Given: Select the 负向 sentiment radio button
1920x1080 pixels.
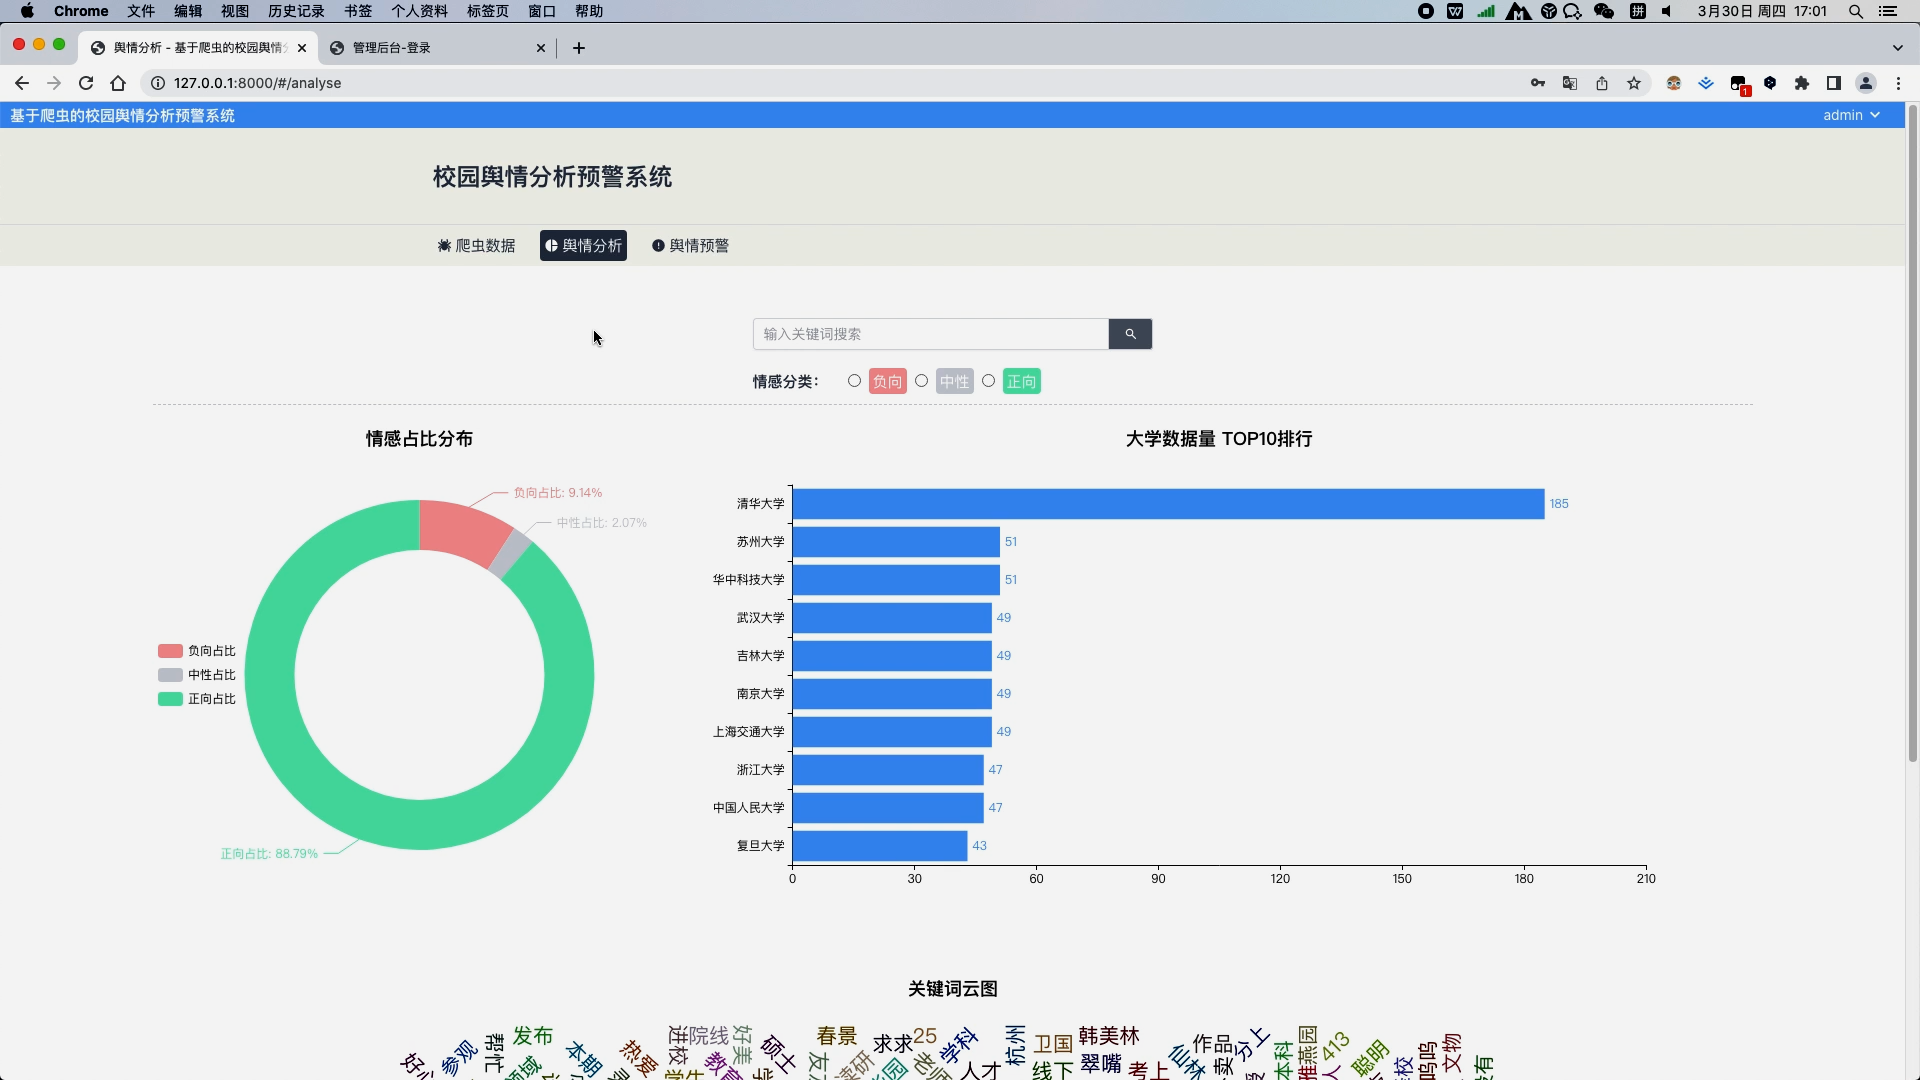Looking at the screenshot, I should click(x=854, y=381).
